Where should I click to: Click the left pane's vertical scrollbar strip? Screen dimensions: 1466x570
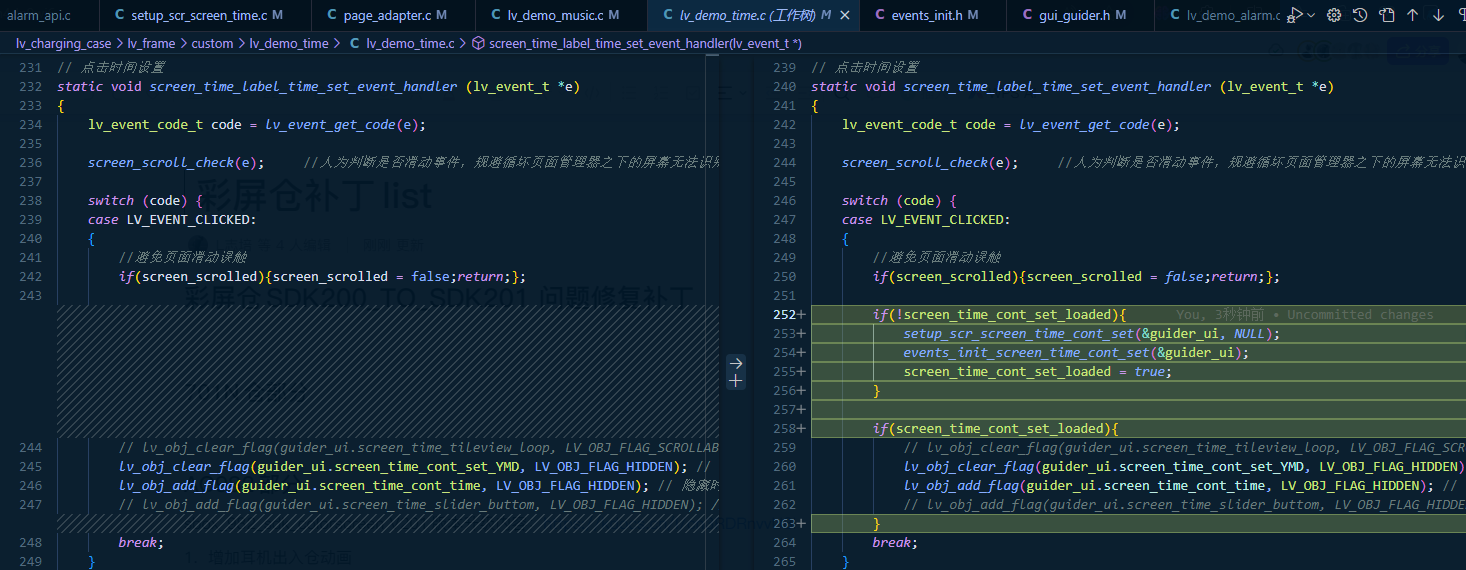click(712, 310)
